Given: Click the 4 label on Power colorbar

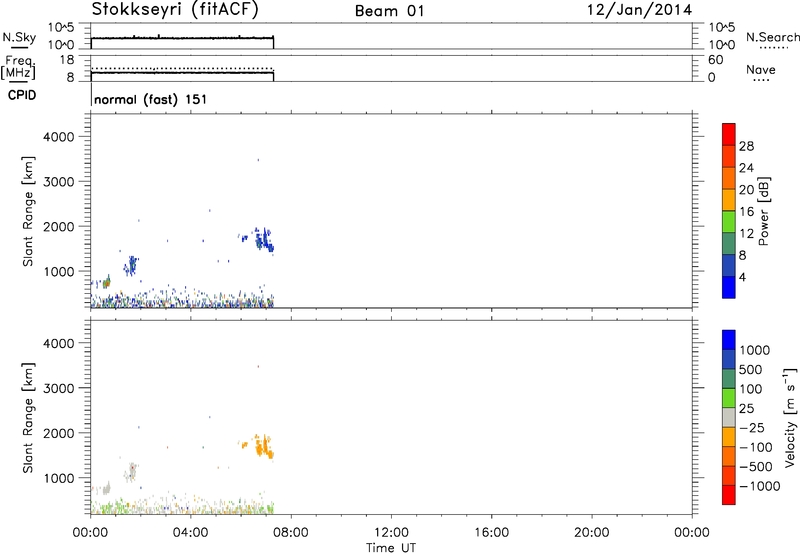Looking at the screenshot, I should pos(742,278).
